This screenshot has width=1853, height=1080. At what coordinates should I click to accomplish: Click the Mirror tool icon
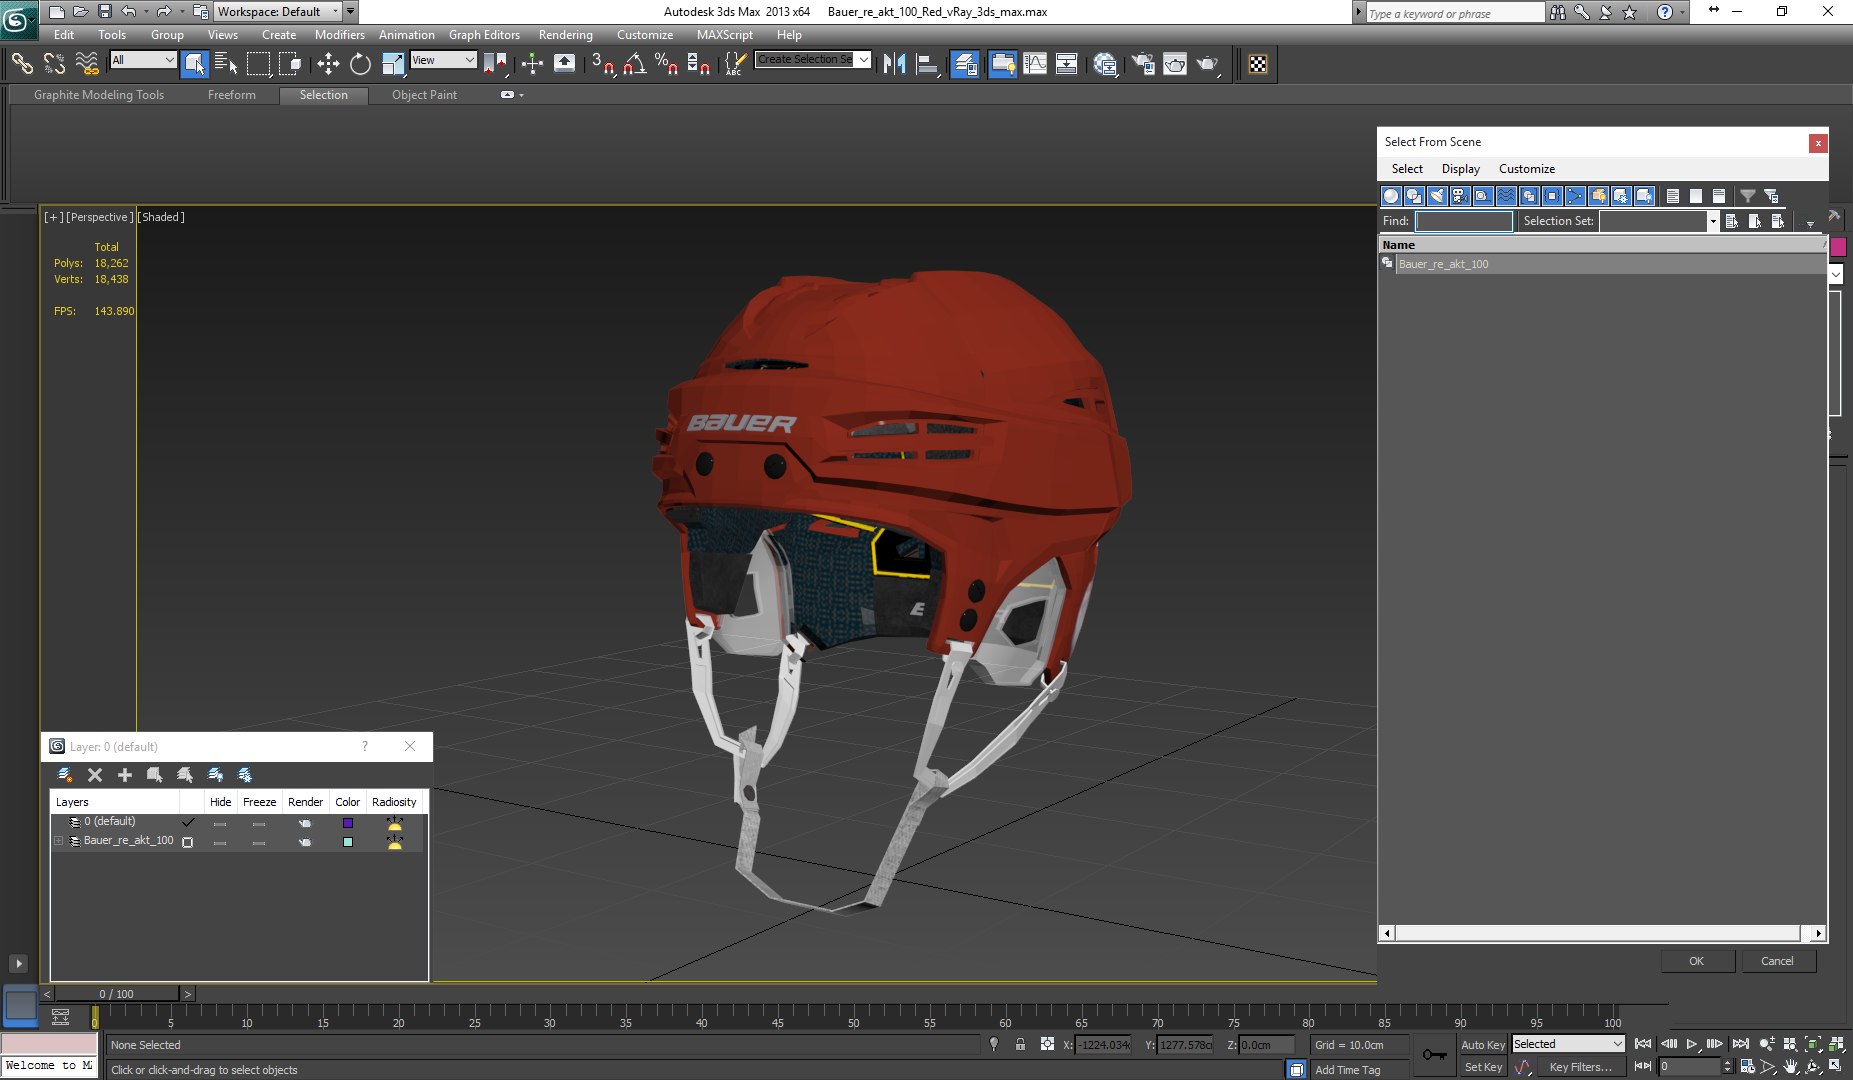pos(894,64)
